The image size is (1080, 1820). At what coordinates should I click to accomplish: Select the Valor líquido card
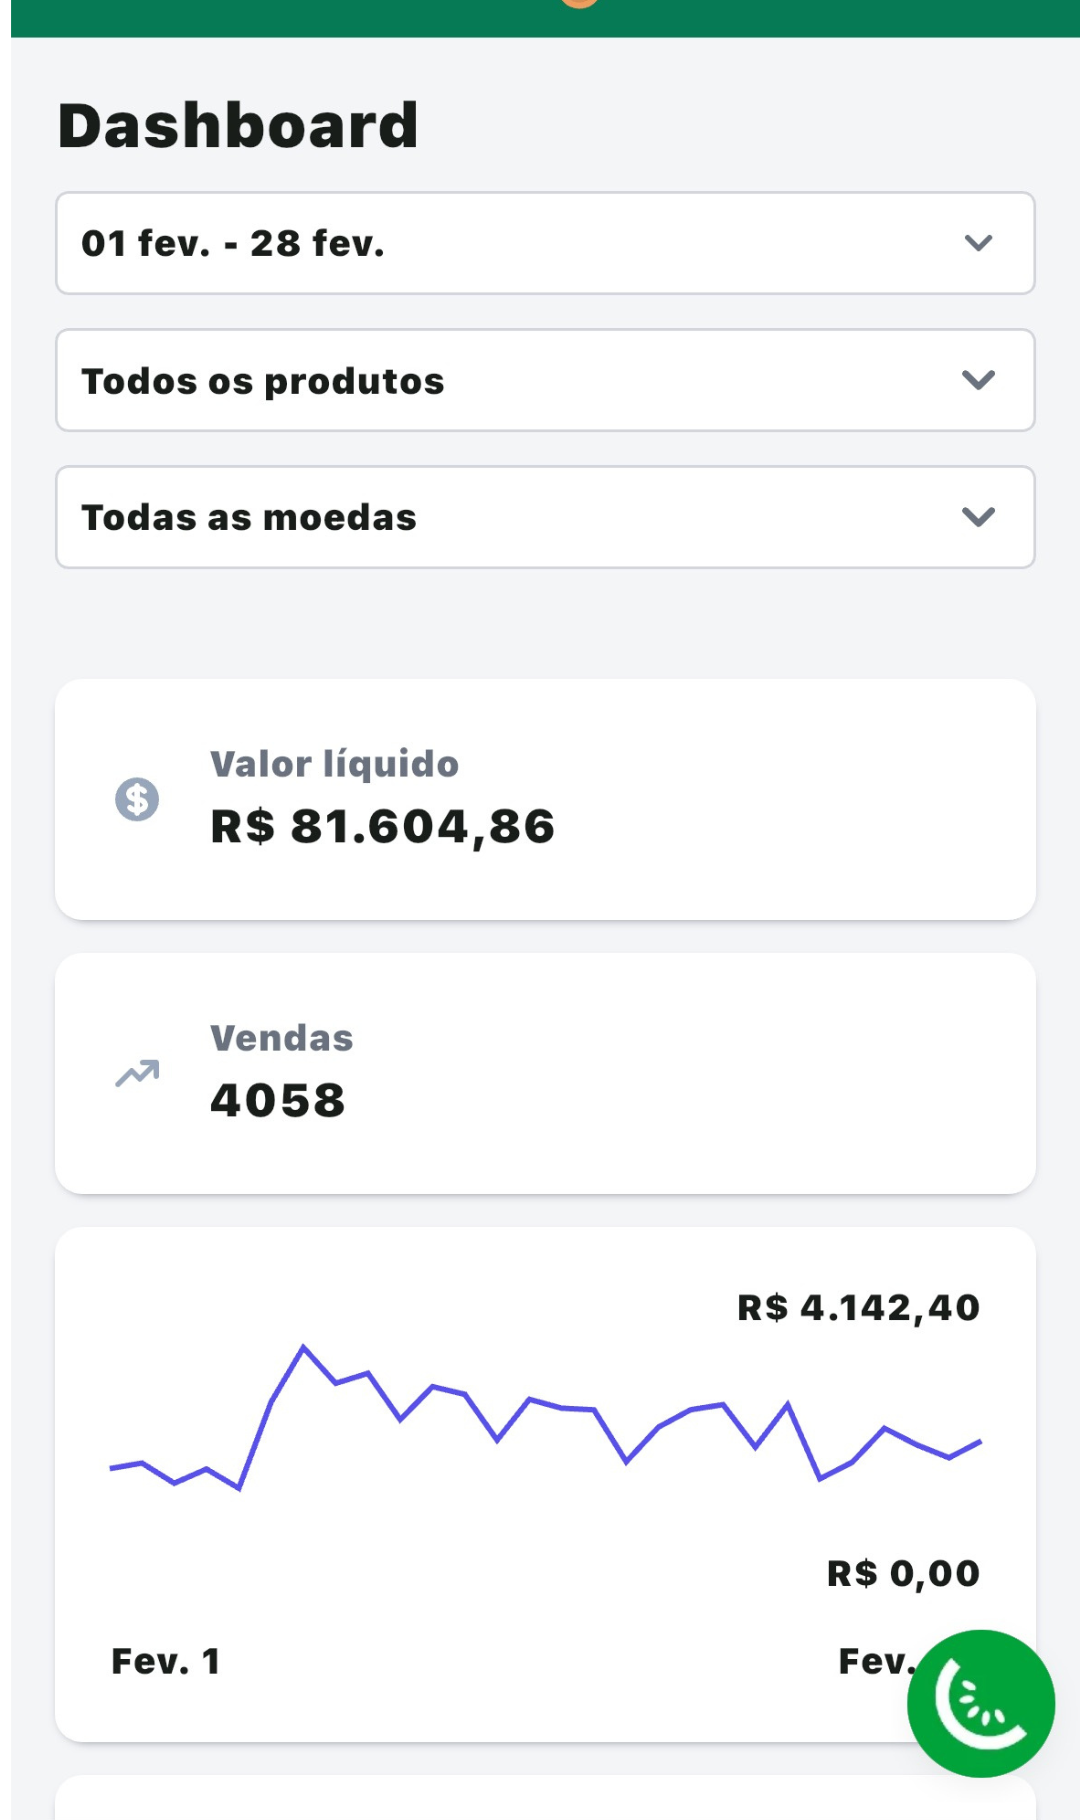coord(545,799)
